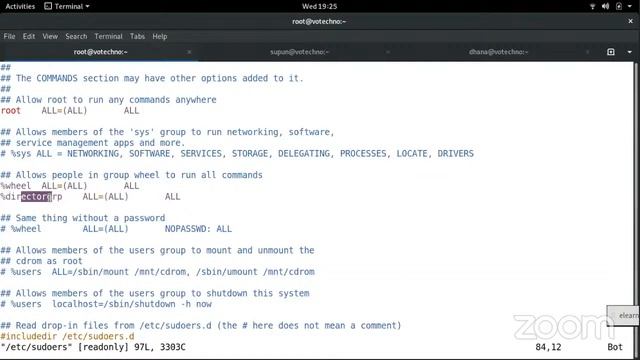The image size is (640, 360).
Task: Click 'DRIVERS' at end of %sys line
Action: (456, 154)
